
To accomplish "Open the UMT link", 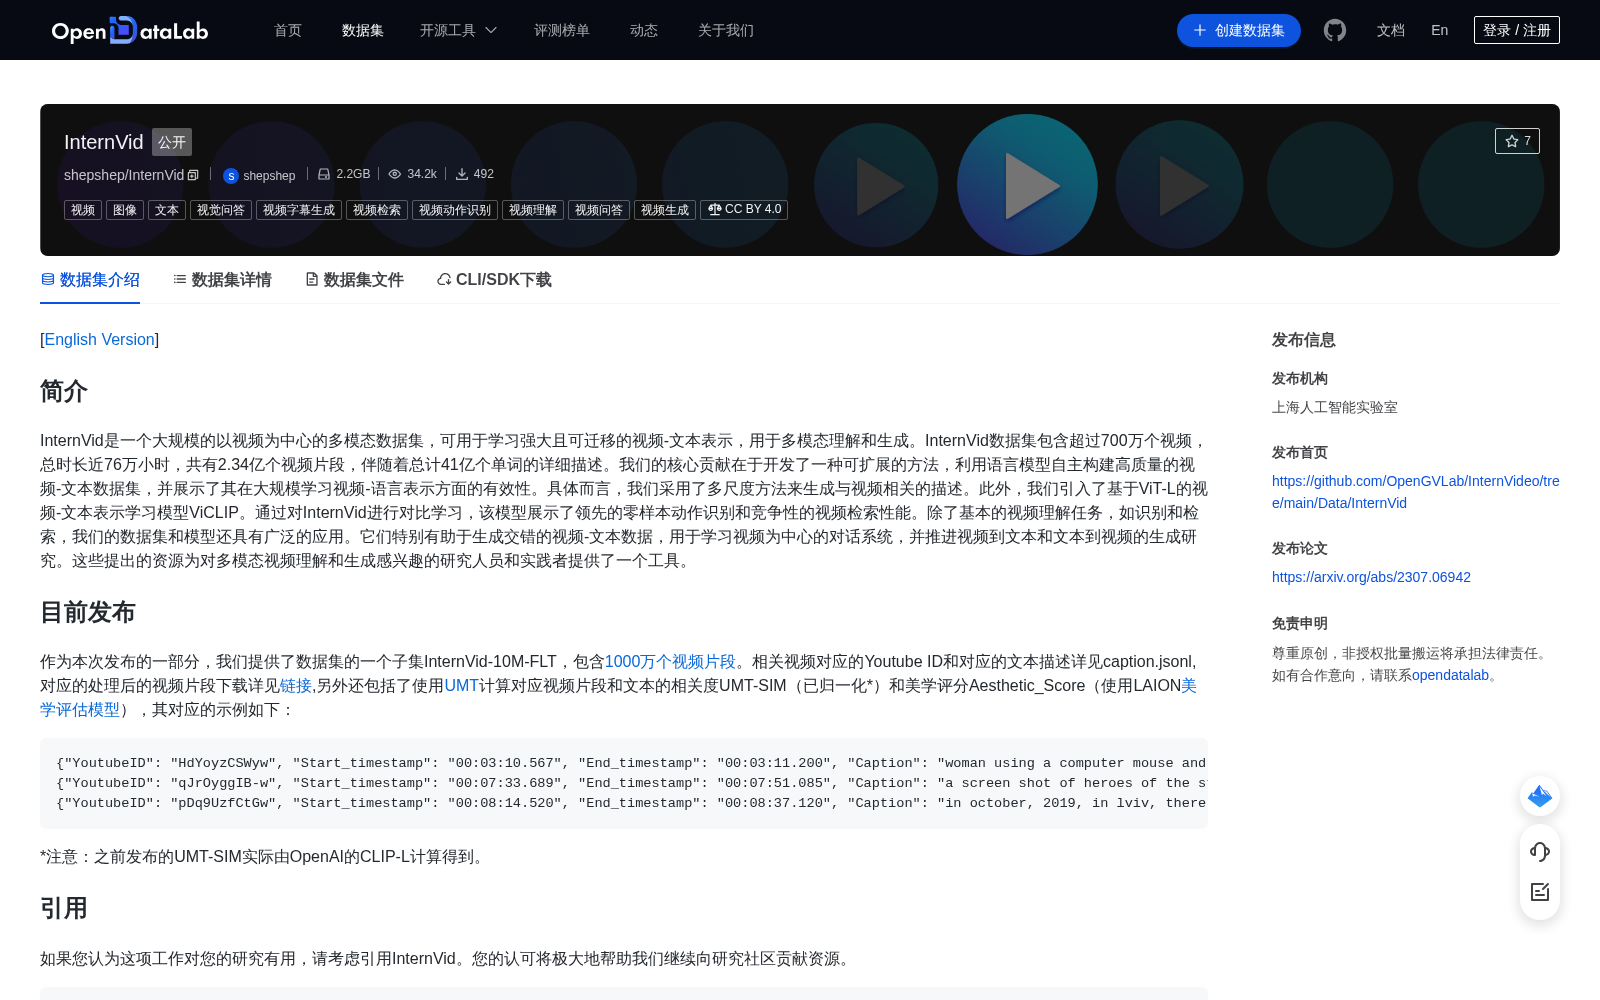I will click(x=462, y=686).
